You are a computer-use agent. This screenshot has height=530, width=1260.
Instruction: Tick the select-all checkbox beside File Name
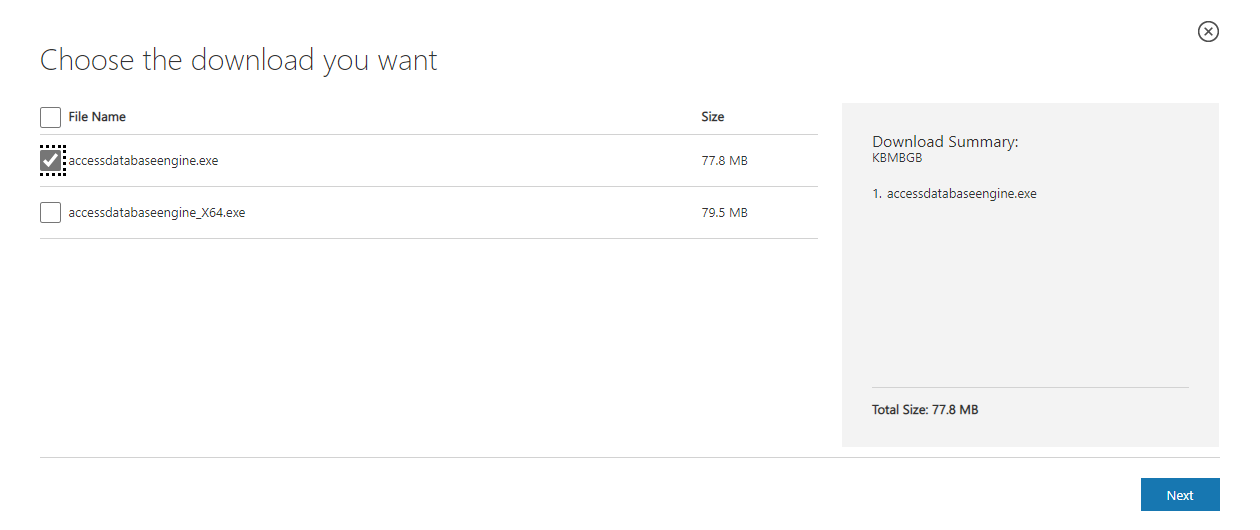[x=50, y=117]
